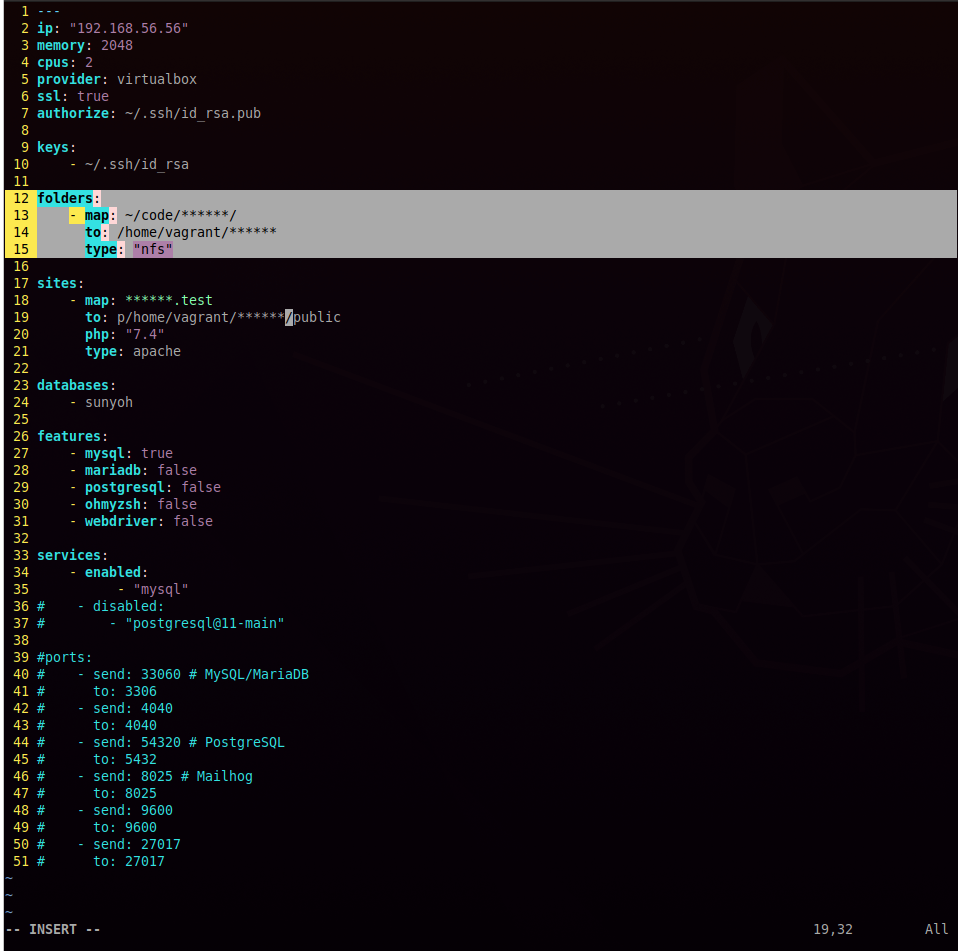Click the mariadb: false feature line
The height and width of the screenshot is (951, 958).
[x=133, y=470]
